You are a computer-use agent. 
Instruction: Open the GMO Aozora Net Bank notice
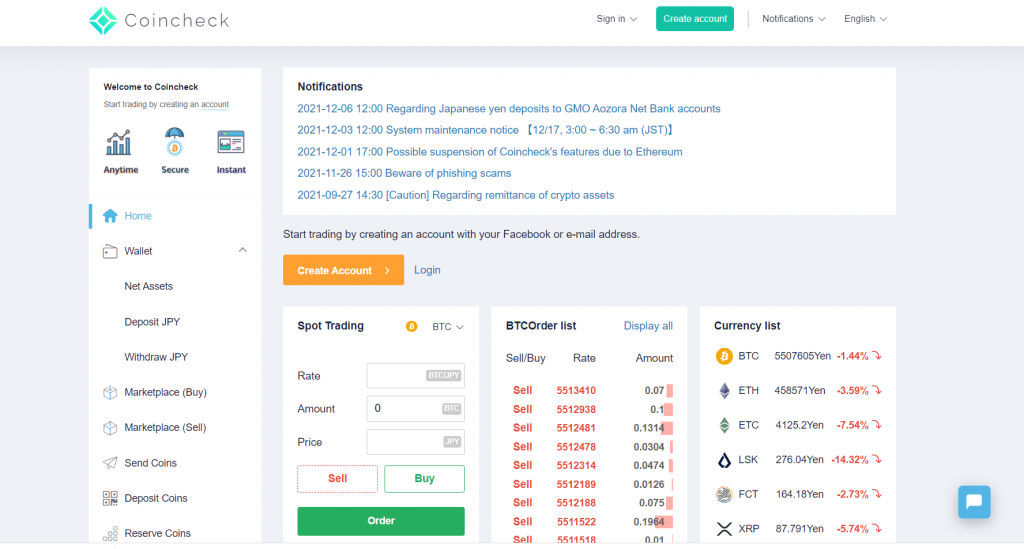(509, 108)
